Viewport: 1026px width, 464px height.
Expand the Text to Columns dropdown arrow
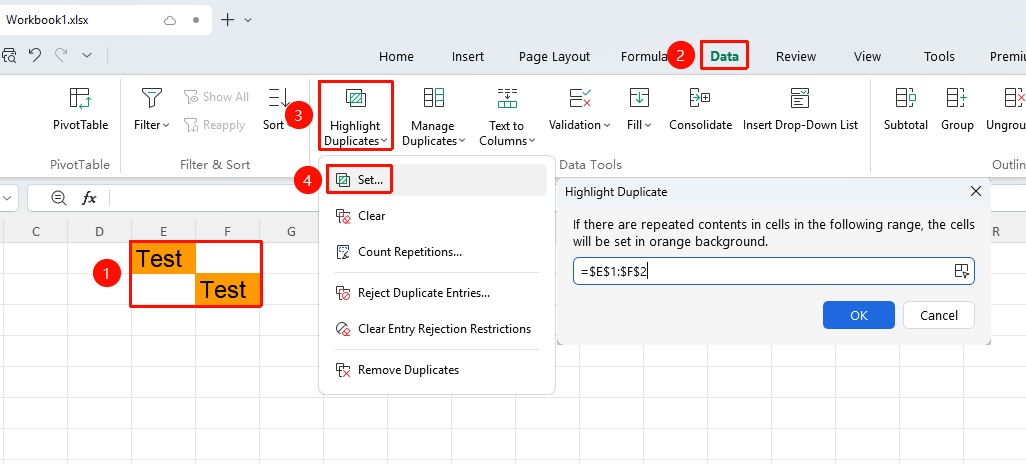pyautogui.click(x=532, y=141)
